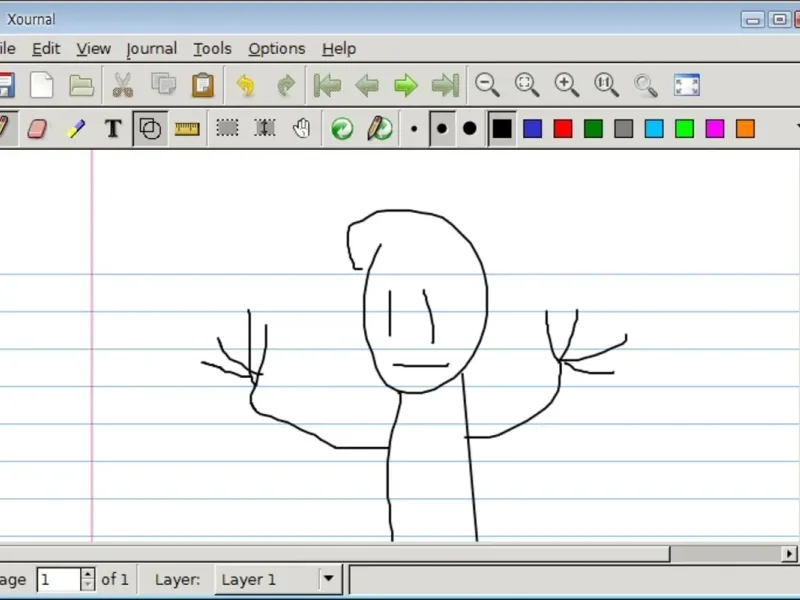Click the Redo arrow icon
The width and height of the screenshot is (800, 600).
click(x=286, y=85)
